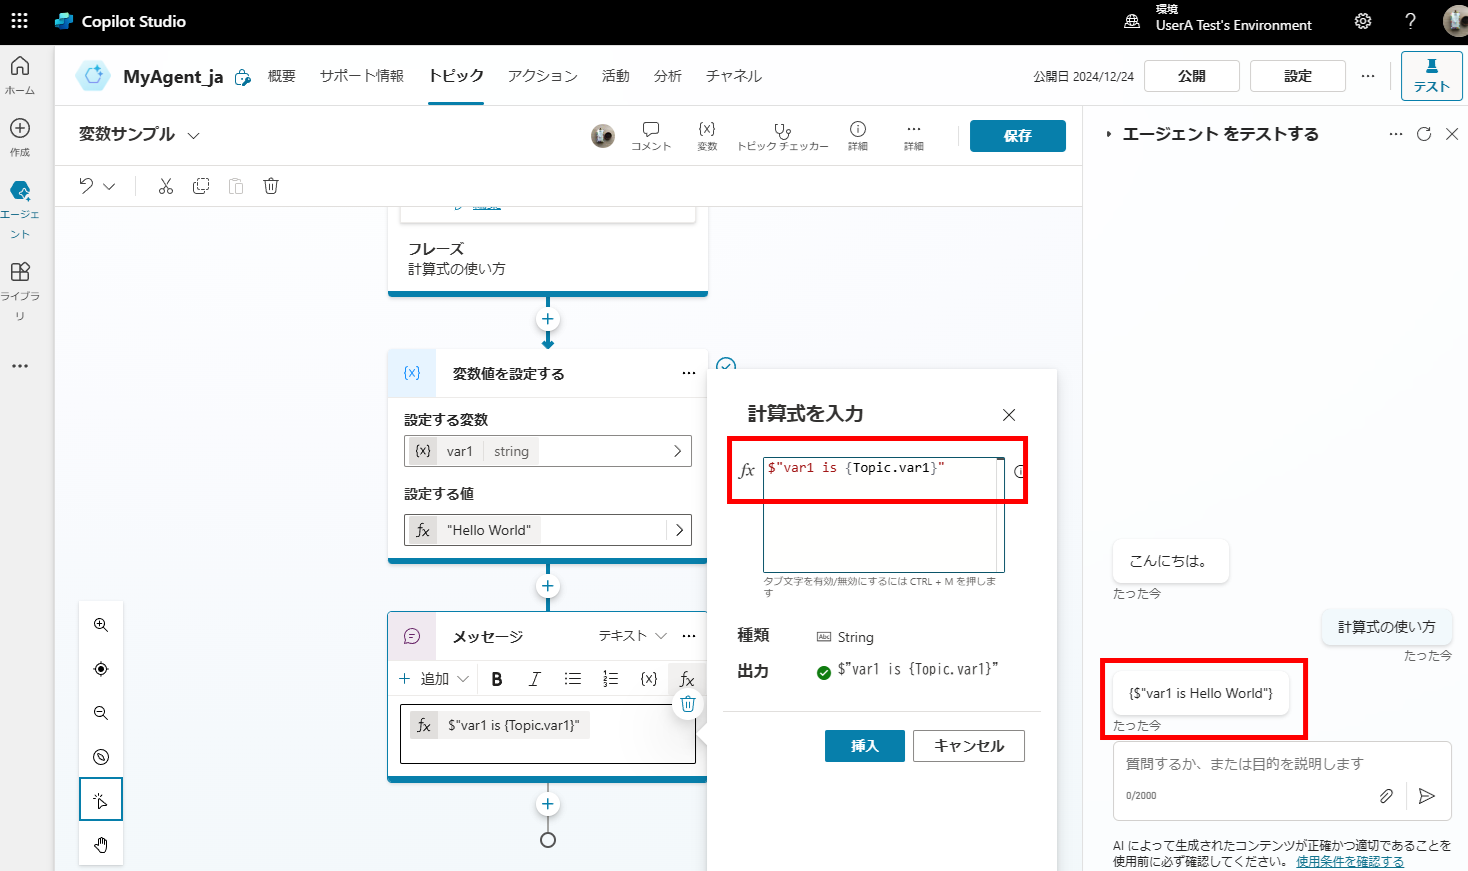
Task: Click the chat message input field
Action: point(1244,764)
